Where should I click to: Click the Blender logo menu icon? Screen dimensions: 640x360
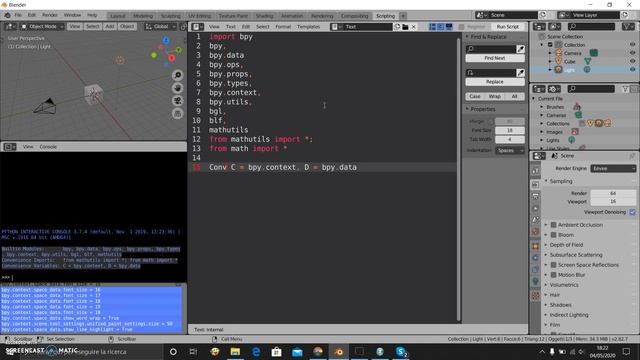coord(7,15)
